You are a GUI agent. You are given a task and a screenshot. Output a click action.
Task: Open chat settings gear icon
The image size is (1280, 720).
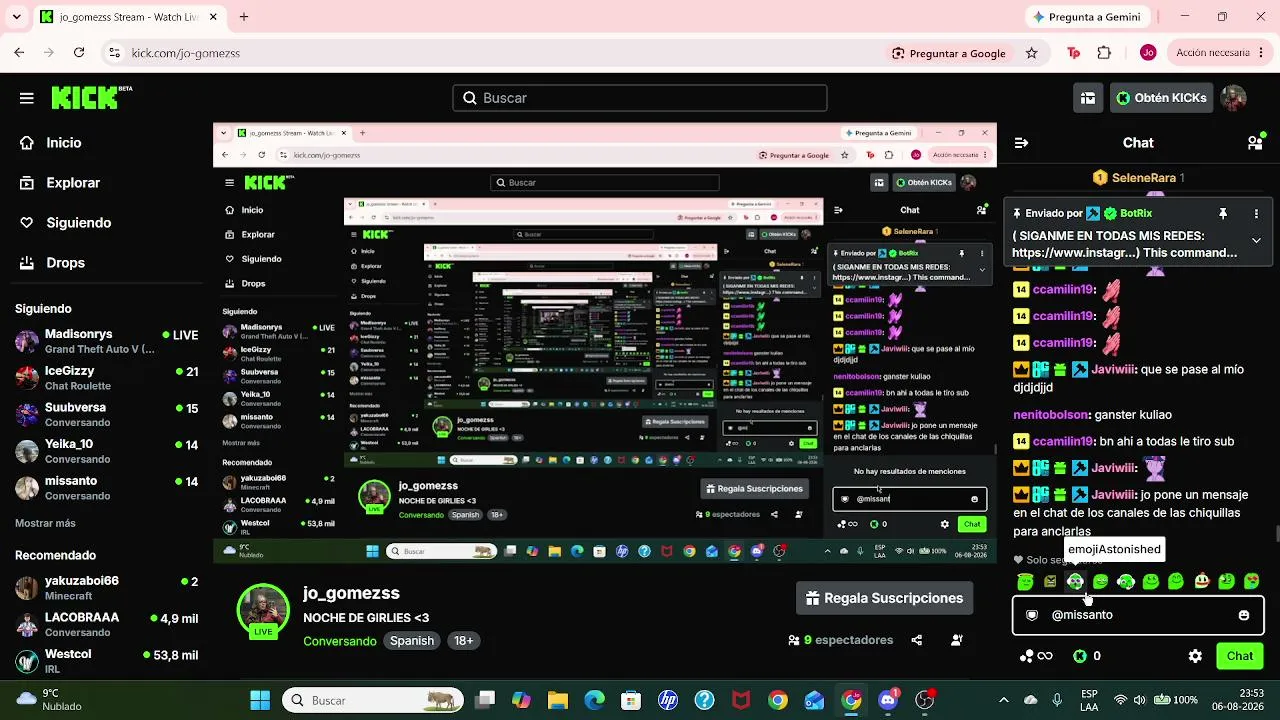(1195, 656)
